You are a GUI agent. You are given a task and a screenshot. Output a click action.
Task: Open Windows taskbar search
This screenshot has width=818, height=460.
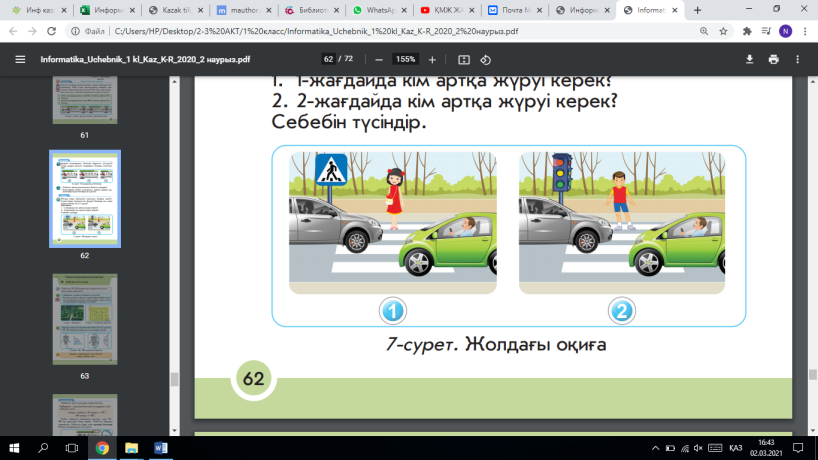(43, 448)
